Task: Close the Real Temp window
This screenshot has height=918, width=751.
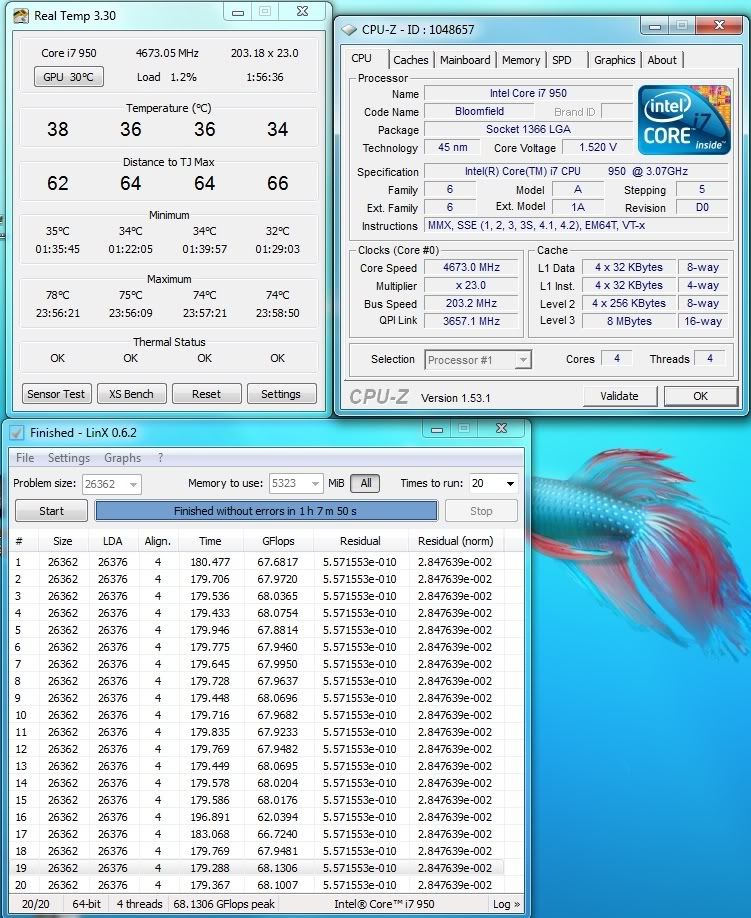Action: (x=303, y=12)
